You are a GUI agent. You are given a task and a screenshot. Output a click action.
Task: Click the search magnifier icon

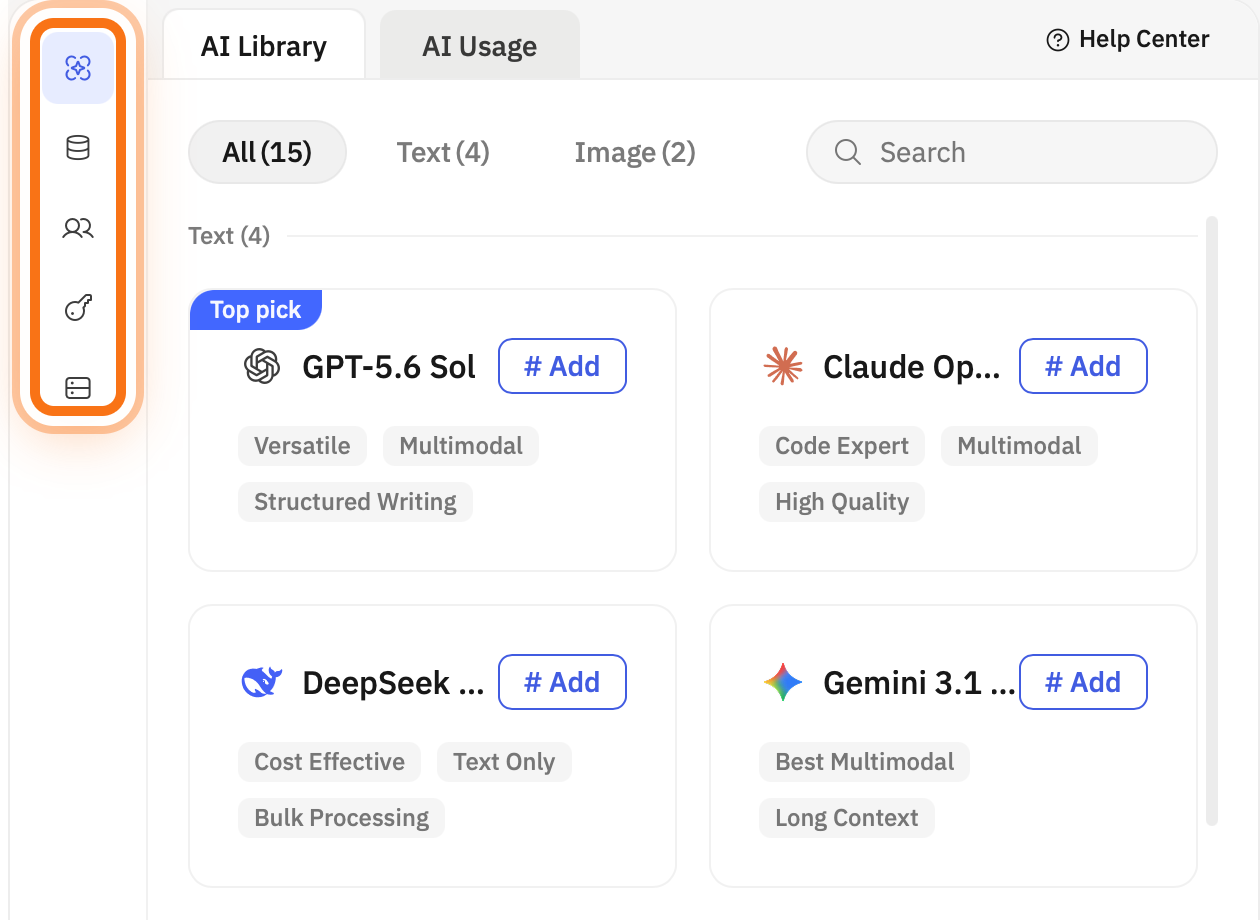point(848,152)
